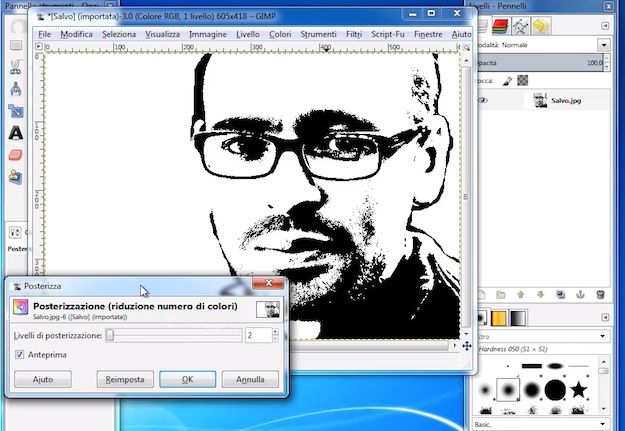Switch to the Undo History tab (yellow arrow)
Screen dimensions: 625x431
[540, 26]
